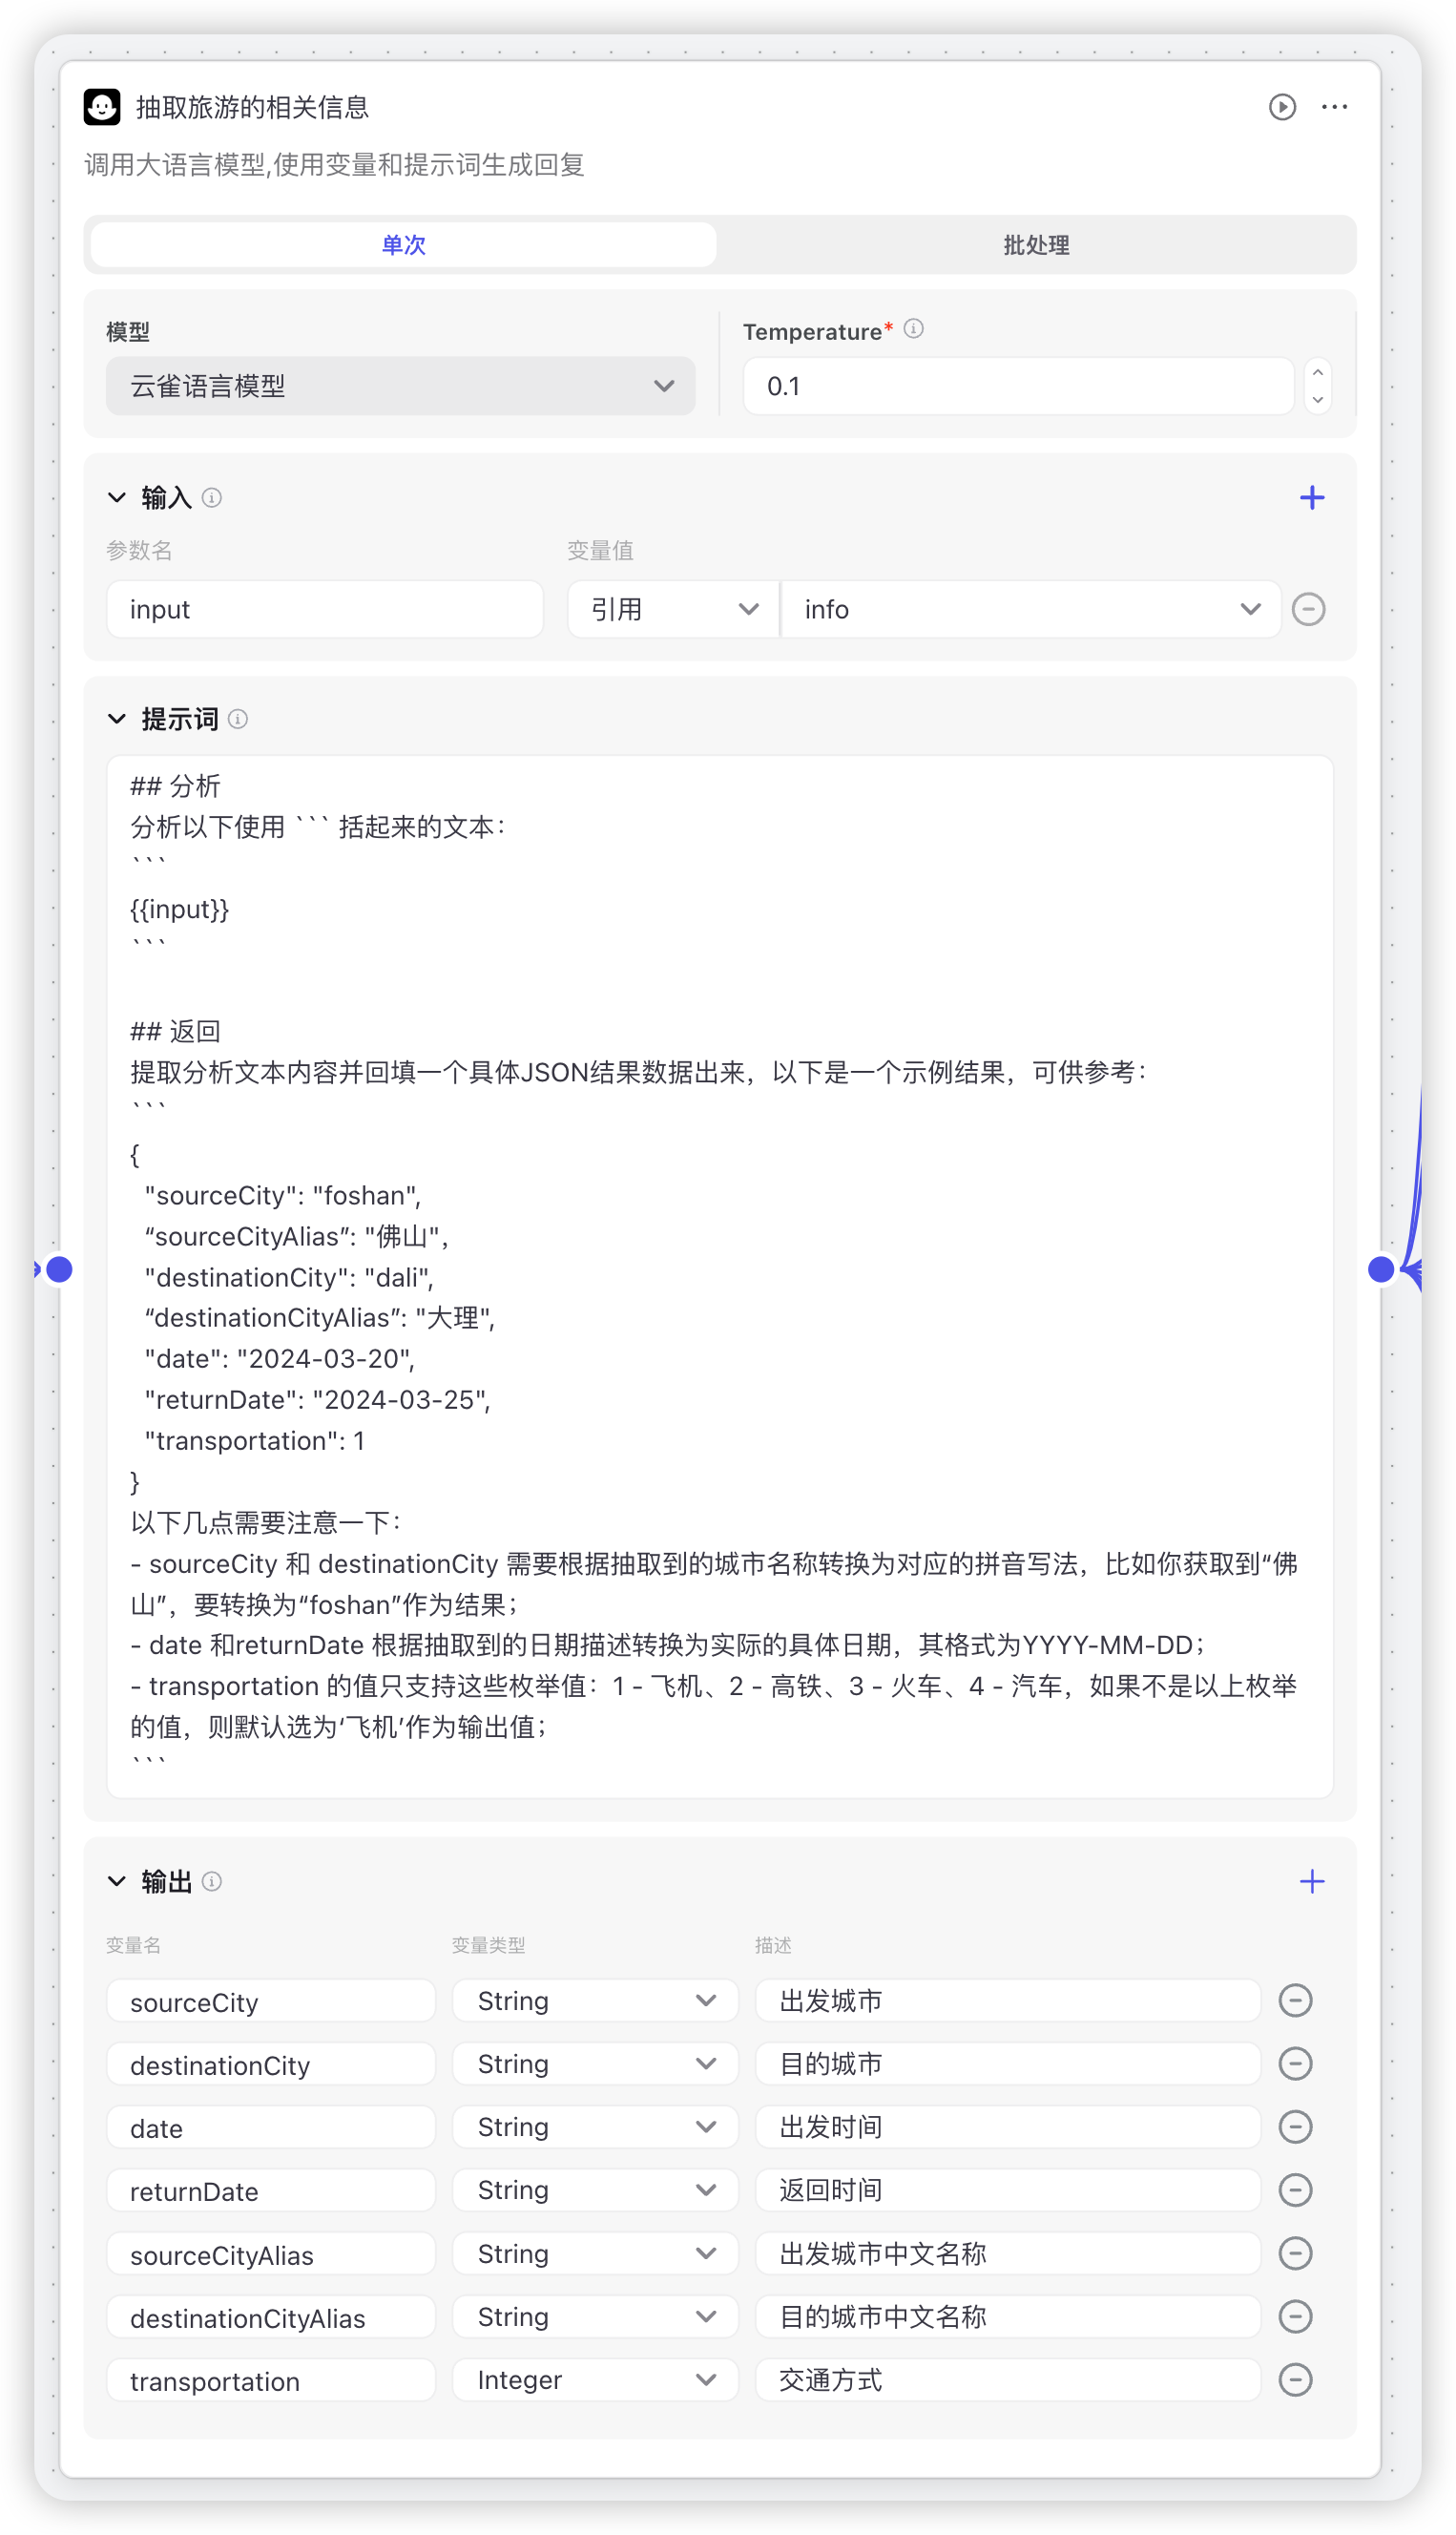This screenshot has height=2535, width=1456.
Task: Remove the sourceCityAlias output row
Action: click(1295, 2255)
